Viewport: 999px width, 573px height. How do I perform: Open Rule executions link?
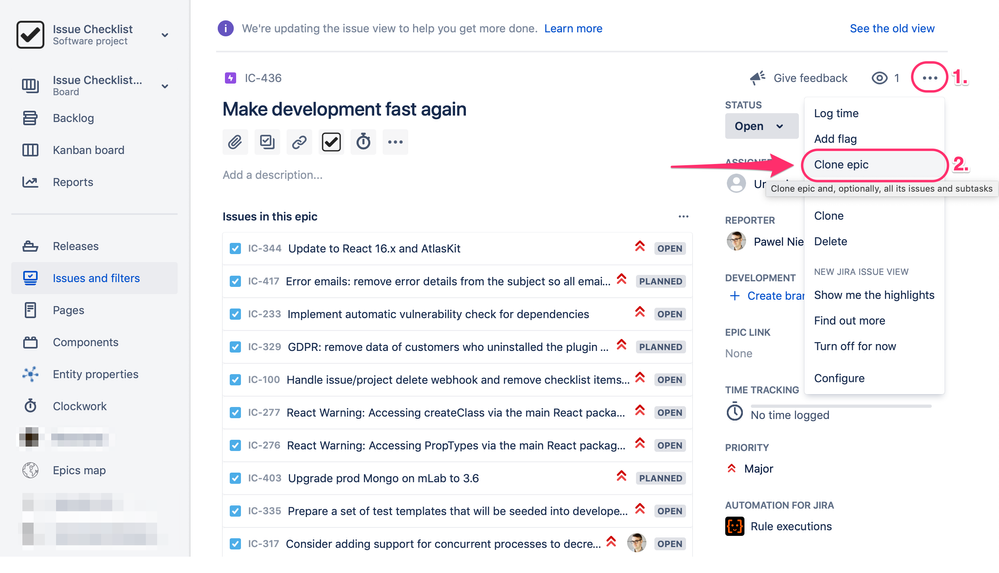click(x=791, y=526)
